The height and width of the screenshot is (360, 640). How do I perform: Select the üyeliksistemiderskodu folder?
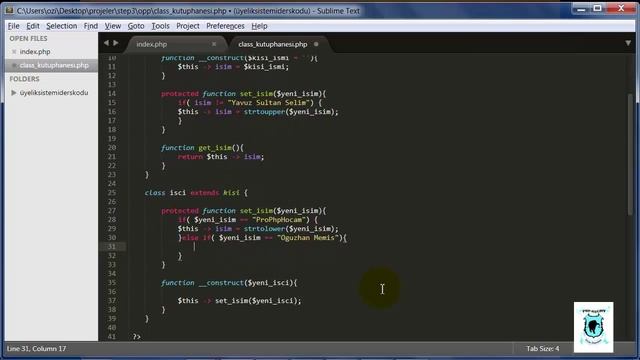coord(54,93)
